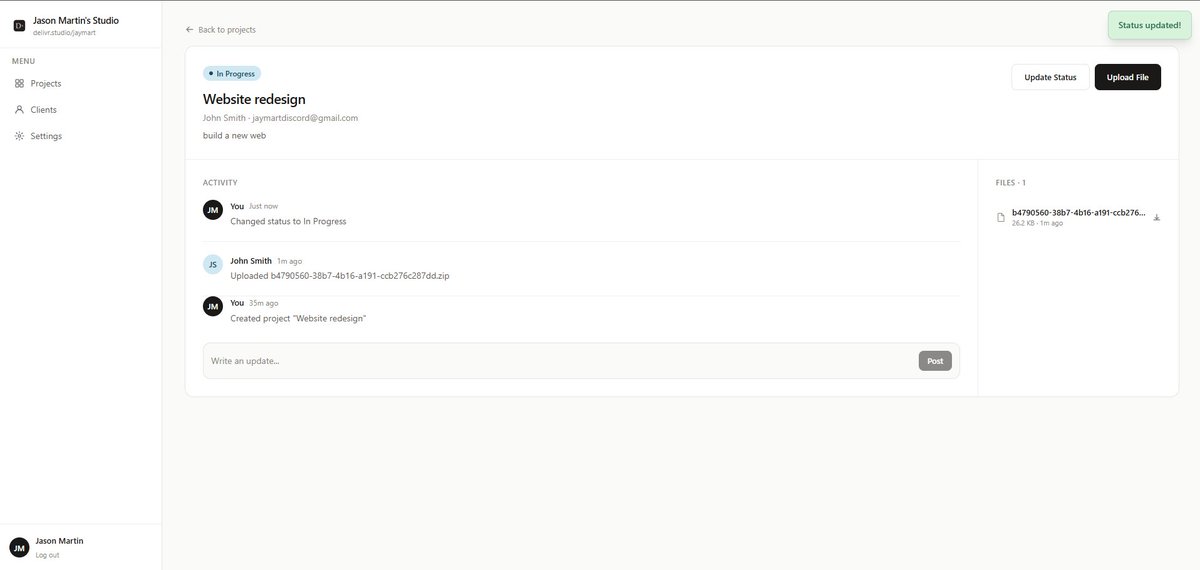The height and width of the screenshot is (570, 1200).
Task: Click the jaymartdiscord@gmail.com client text
Action: pyautogui.click(x=305, y=118)
